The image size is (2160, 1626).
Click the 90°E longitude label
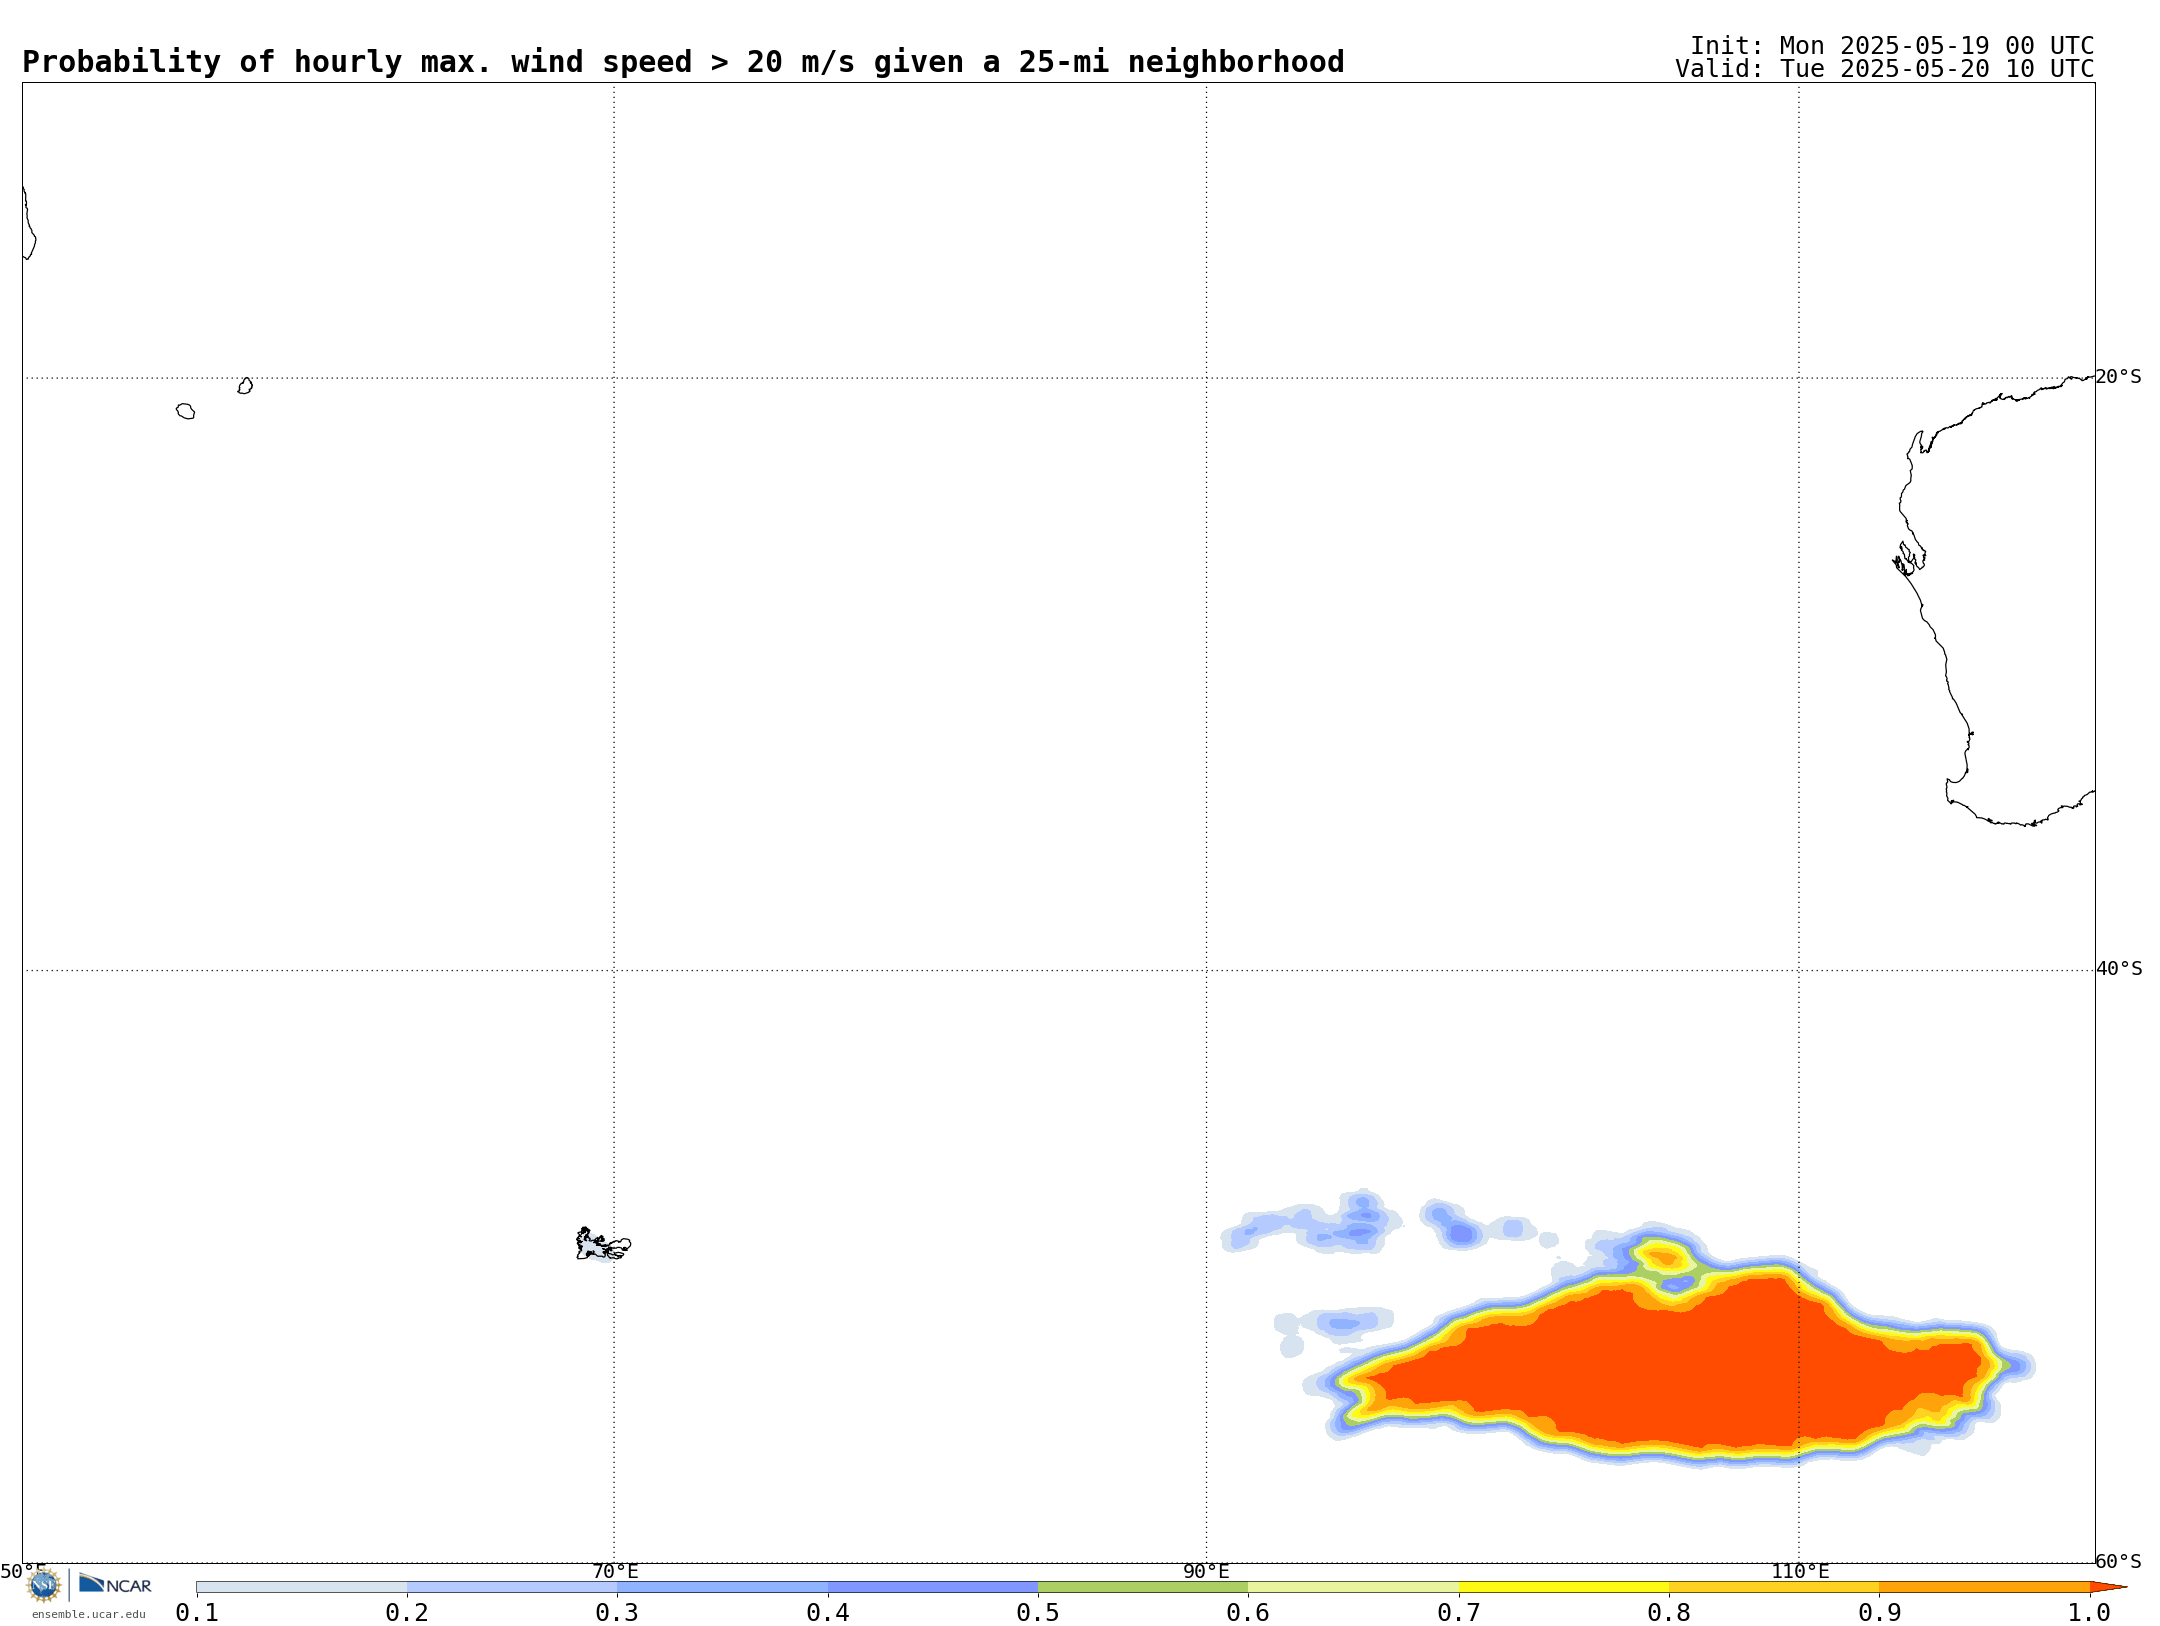tap(1206, 1571)
